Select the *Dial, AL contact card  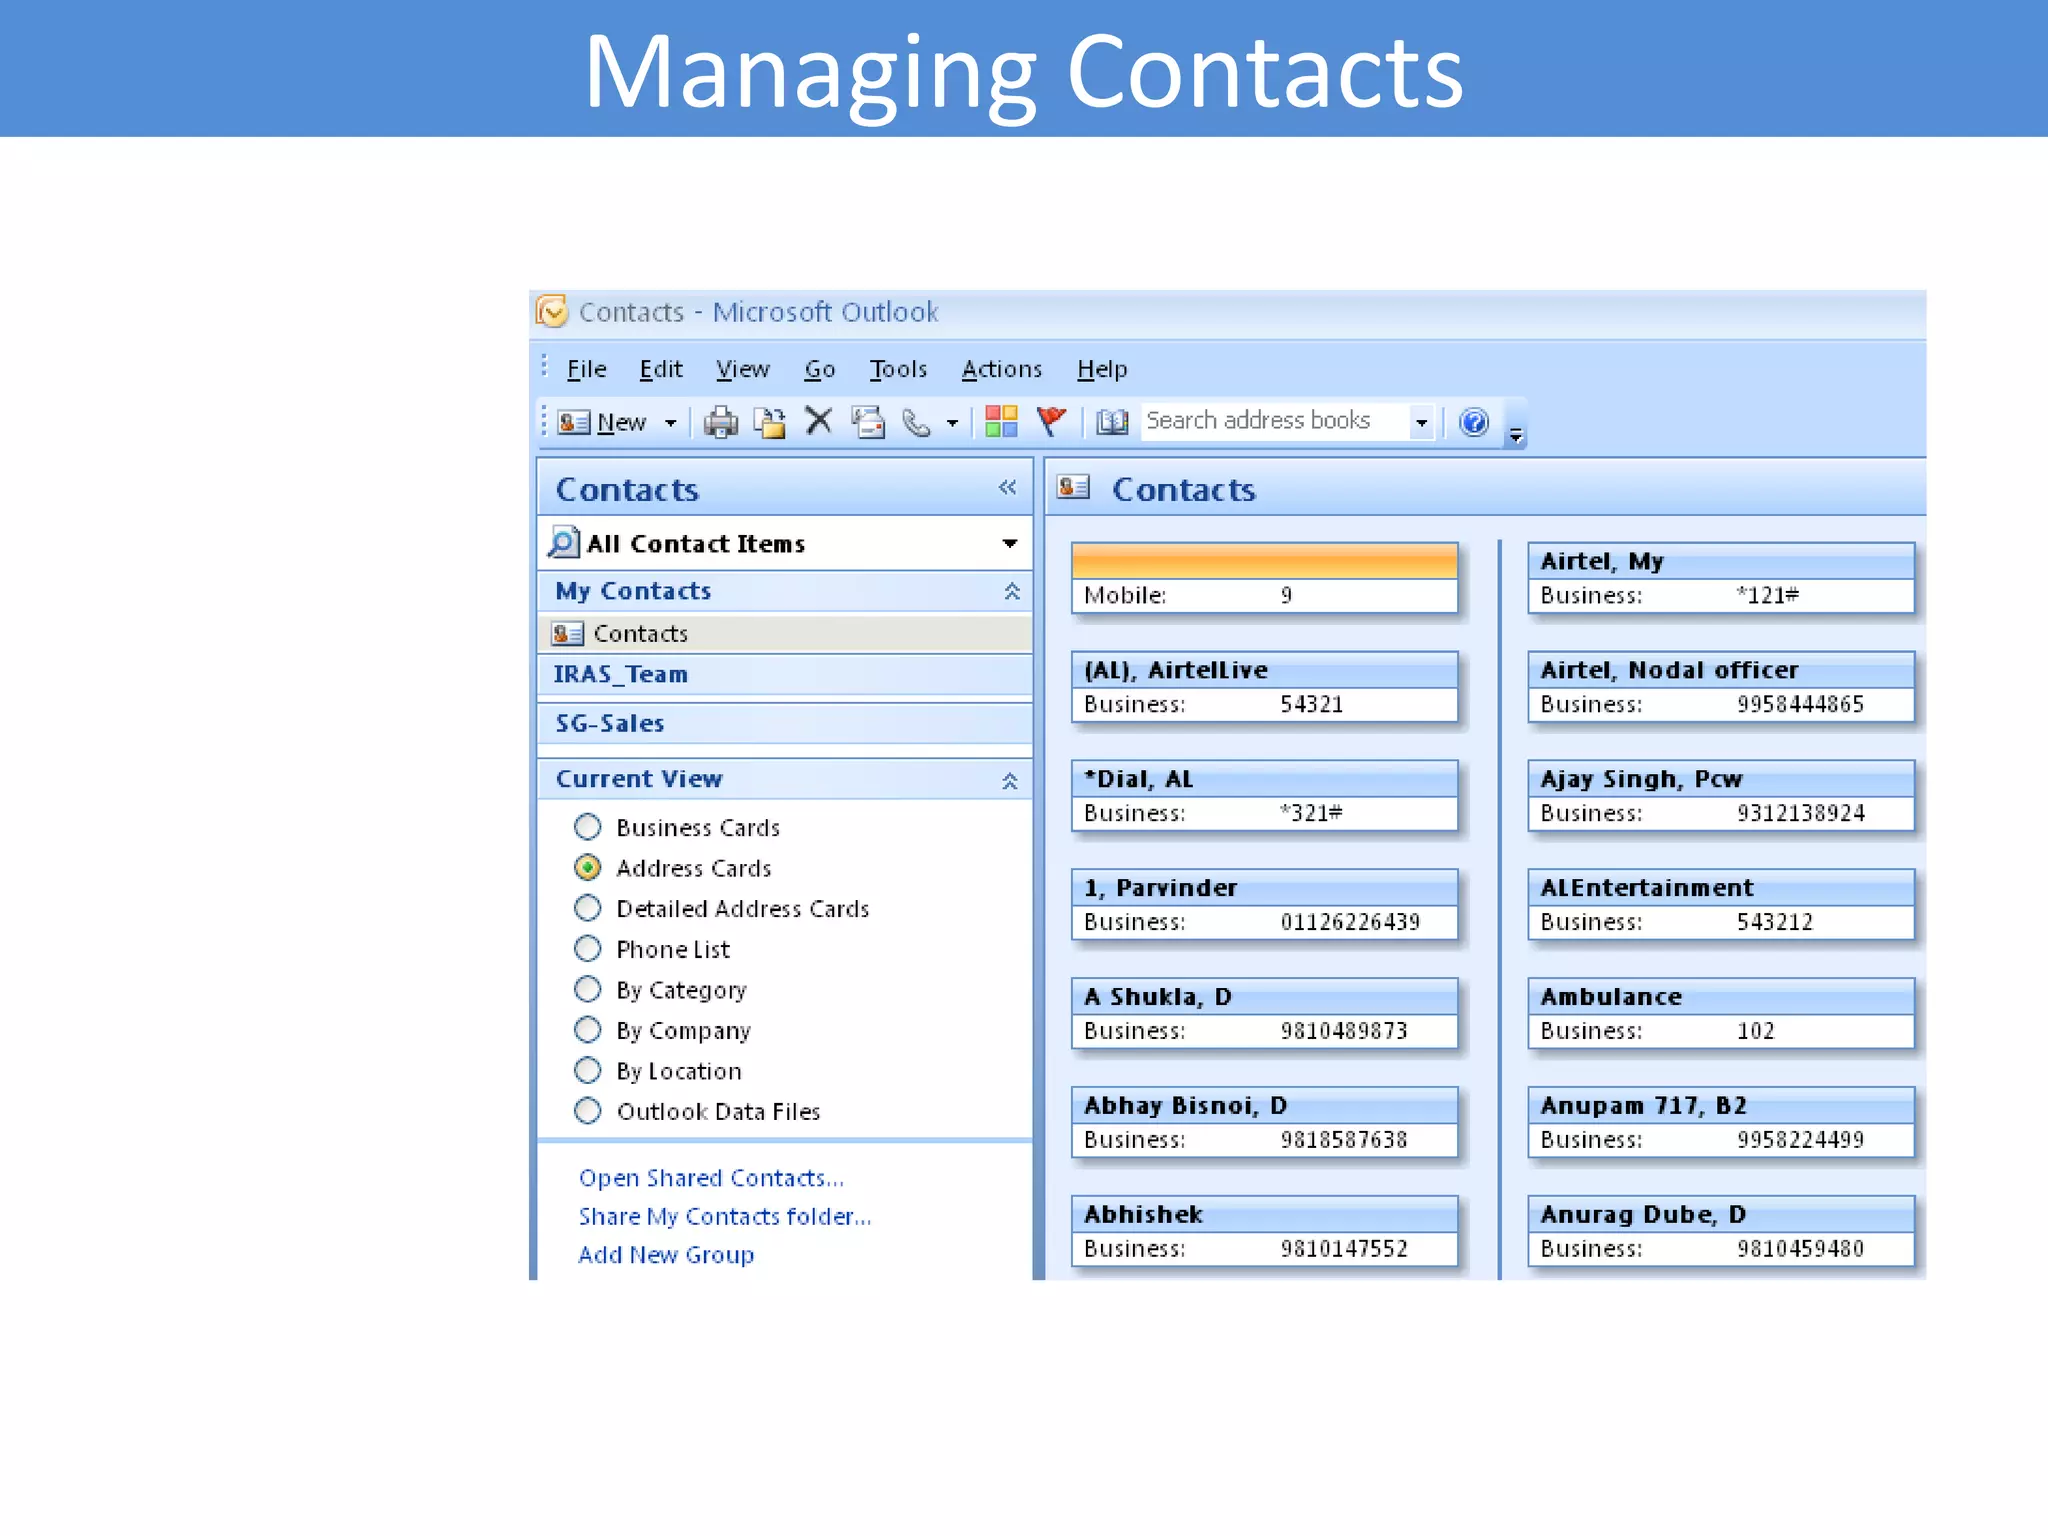1264,796
